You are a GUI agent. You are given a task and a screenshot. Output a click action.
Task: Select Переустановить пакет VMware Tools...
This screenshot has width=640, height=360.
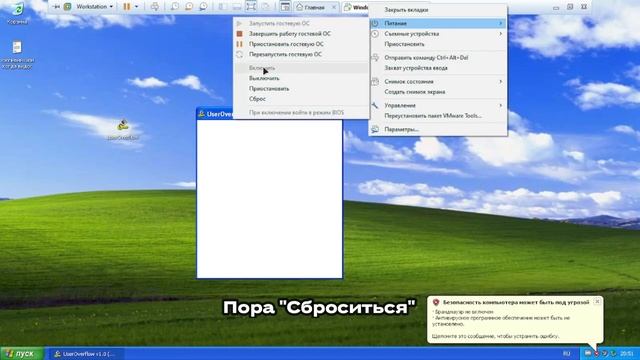pyautogui.click(x=433, y=116)
